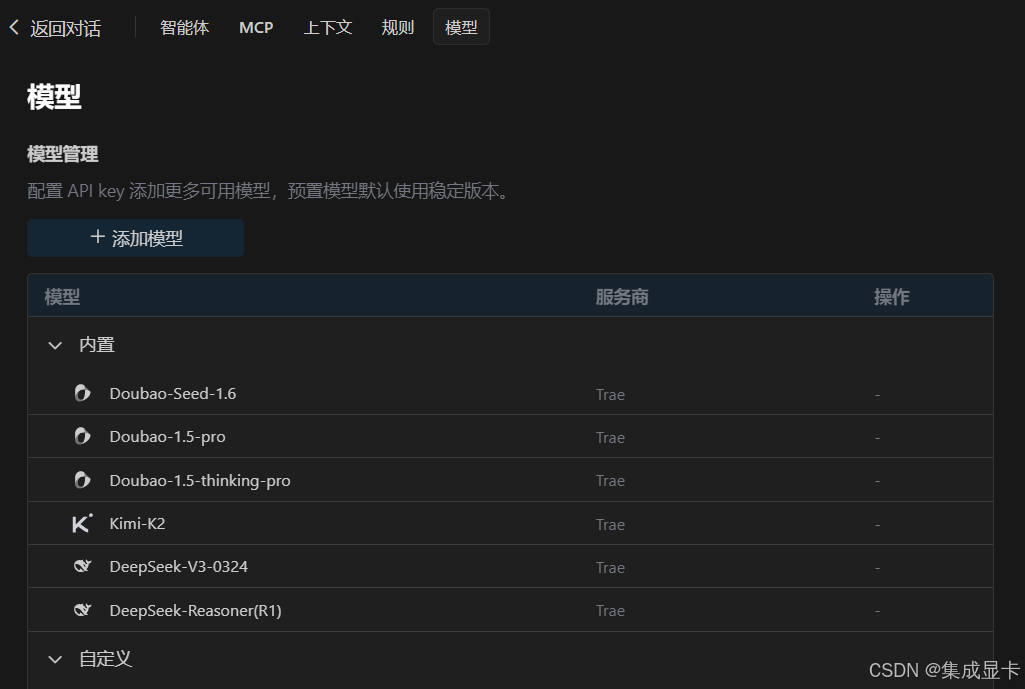Select the DeepSeek-Reasoner(R1) model name
Screen dimensions: 1025x689
pos(195,611)
